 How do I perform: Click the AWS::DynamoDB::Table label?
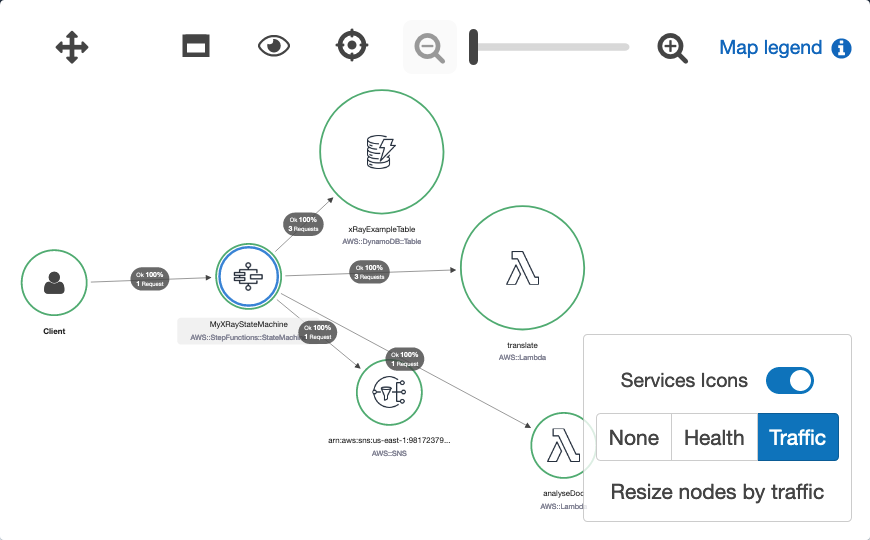click(x=382, y=241)
